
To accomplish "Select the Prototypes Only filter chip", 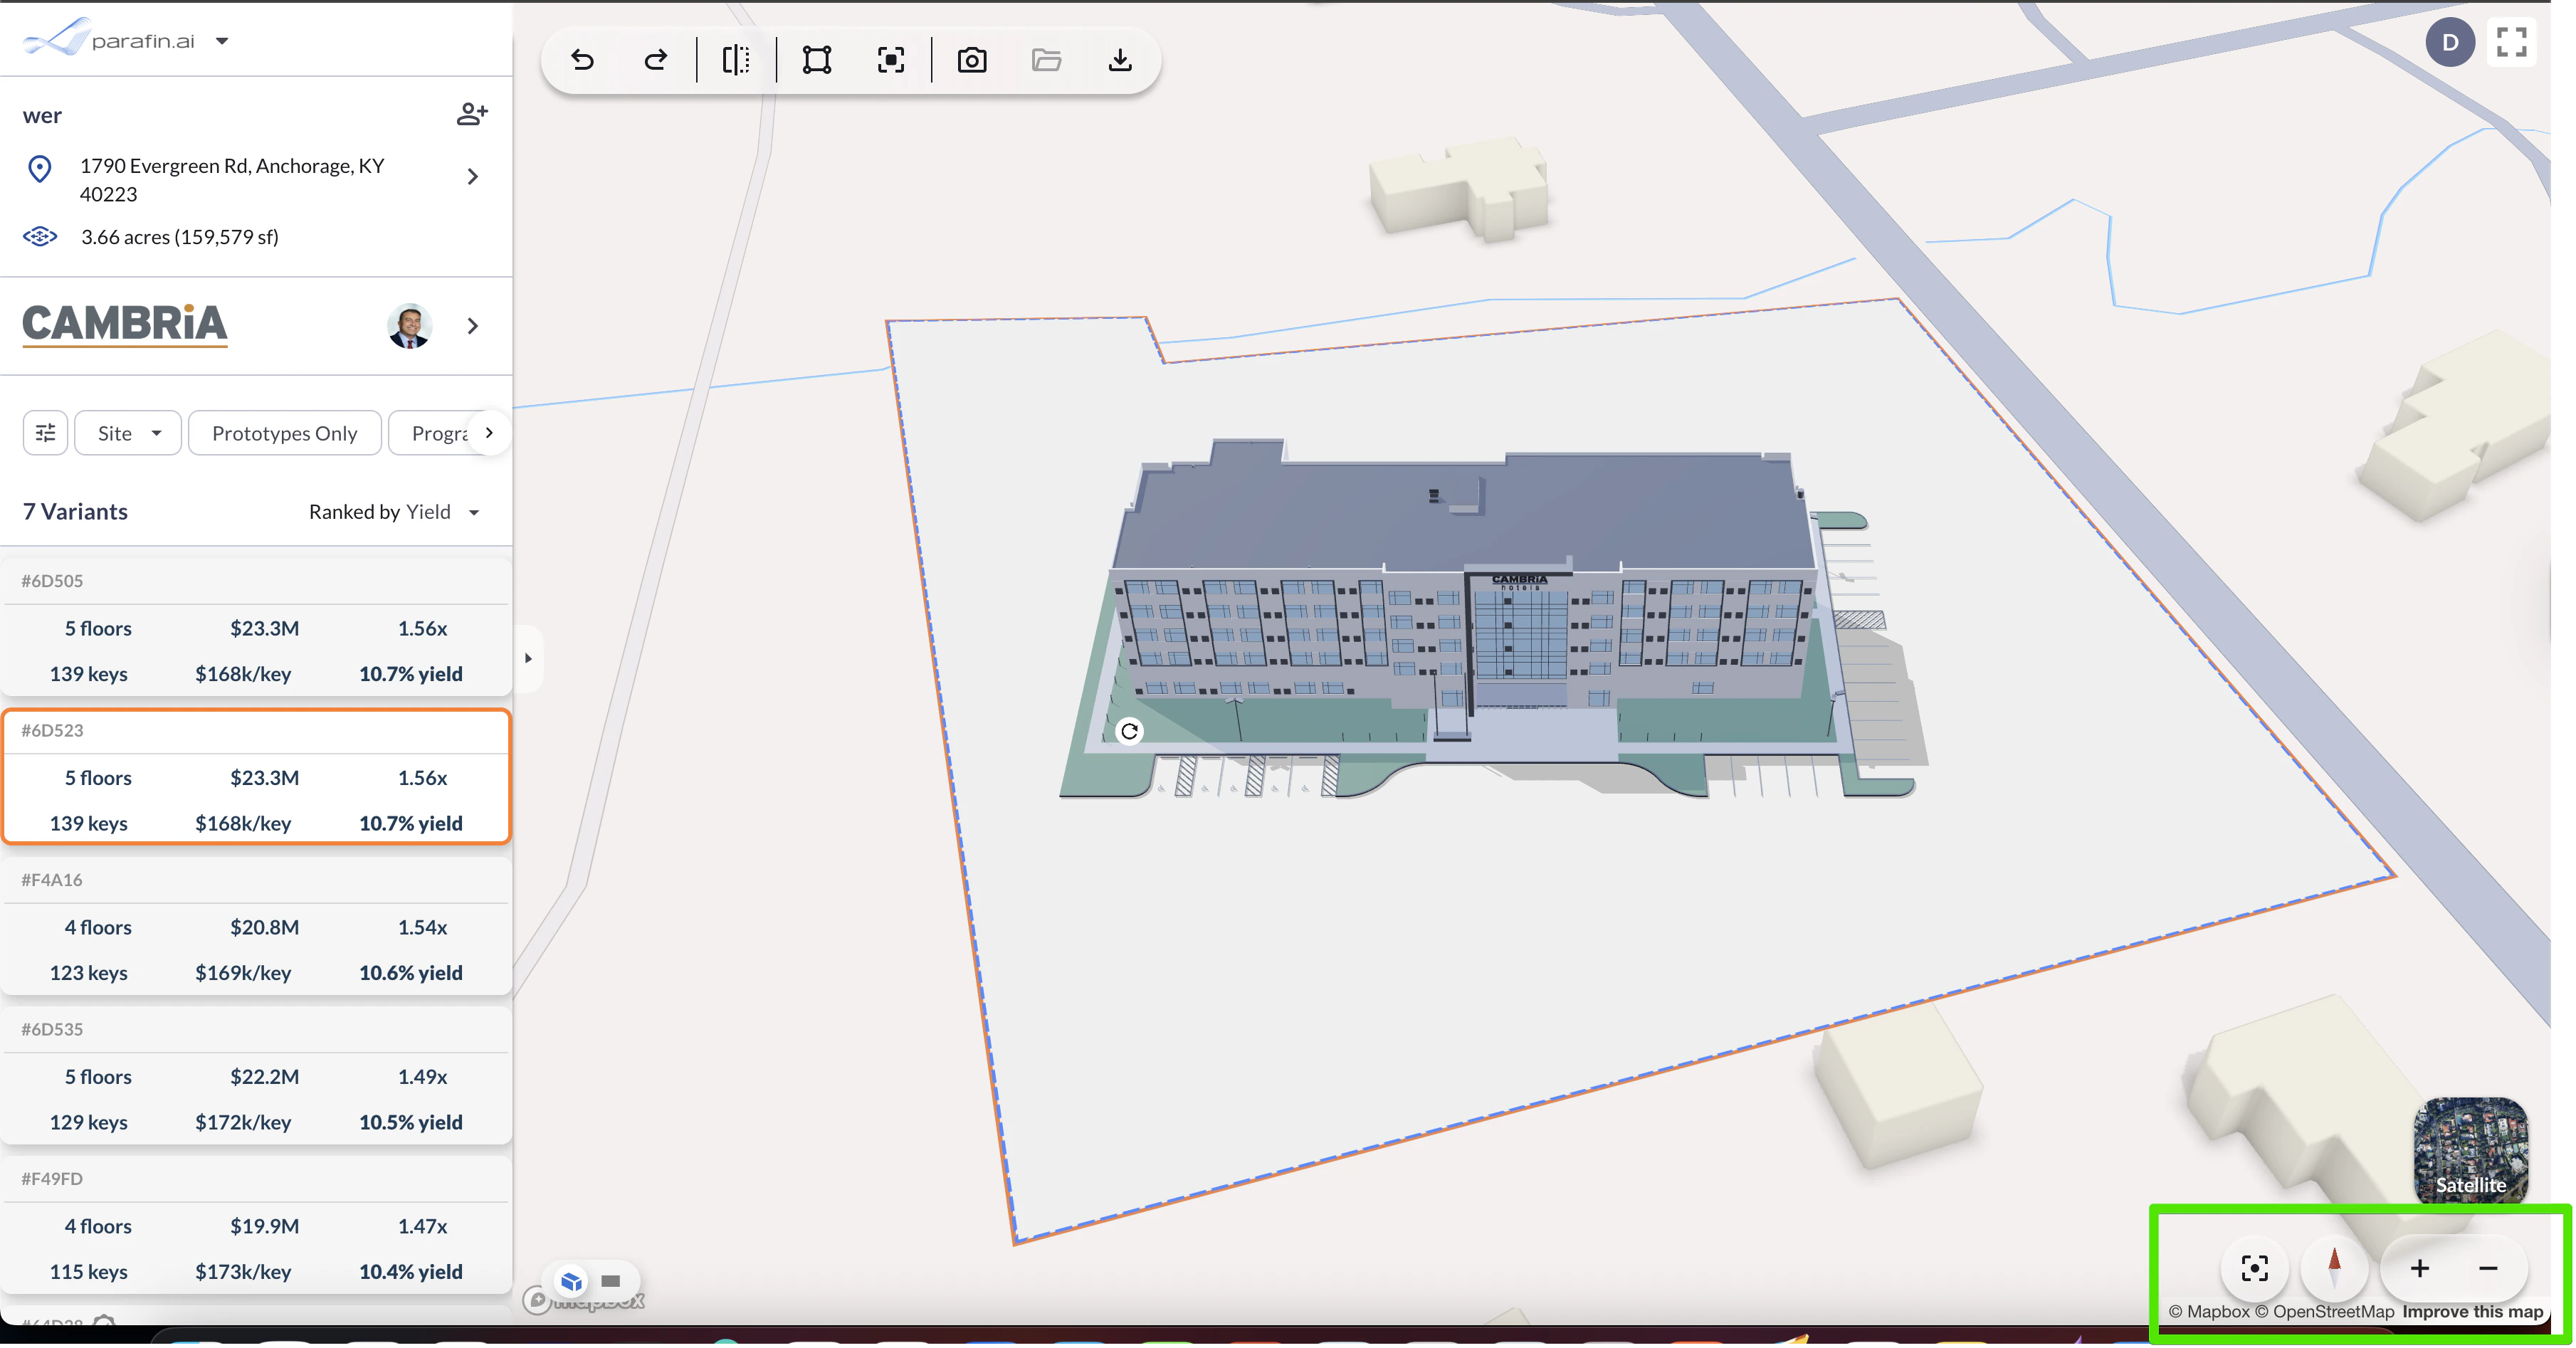I will coord(284,433).
